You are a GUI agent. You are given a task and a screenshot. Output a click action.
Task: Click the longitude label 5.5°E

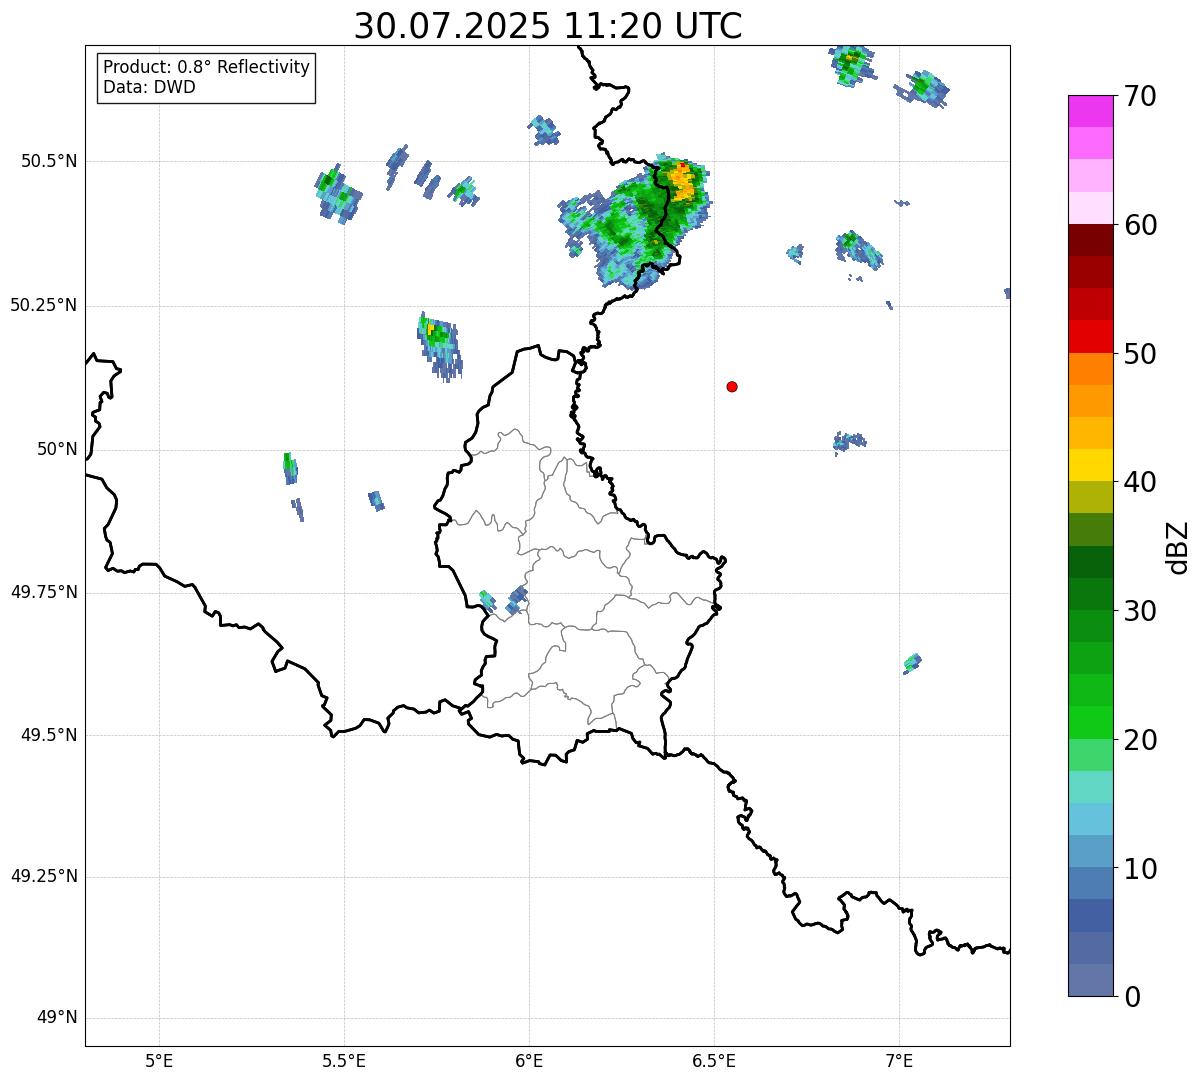[x=344, y=1060]
